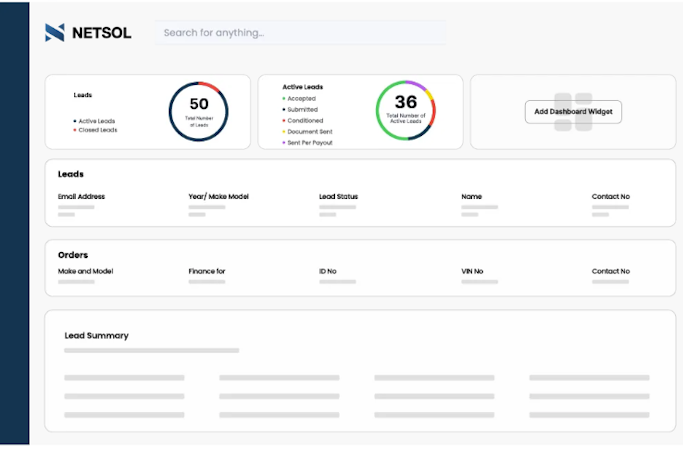683x450 pixels.
Task: Select the Submitted legend entry
Action: [301, 110]
